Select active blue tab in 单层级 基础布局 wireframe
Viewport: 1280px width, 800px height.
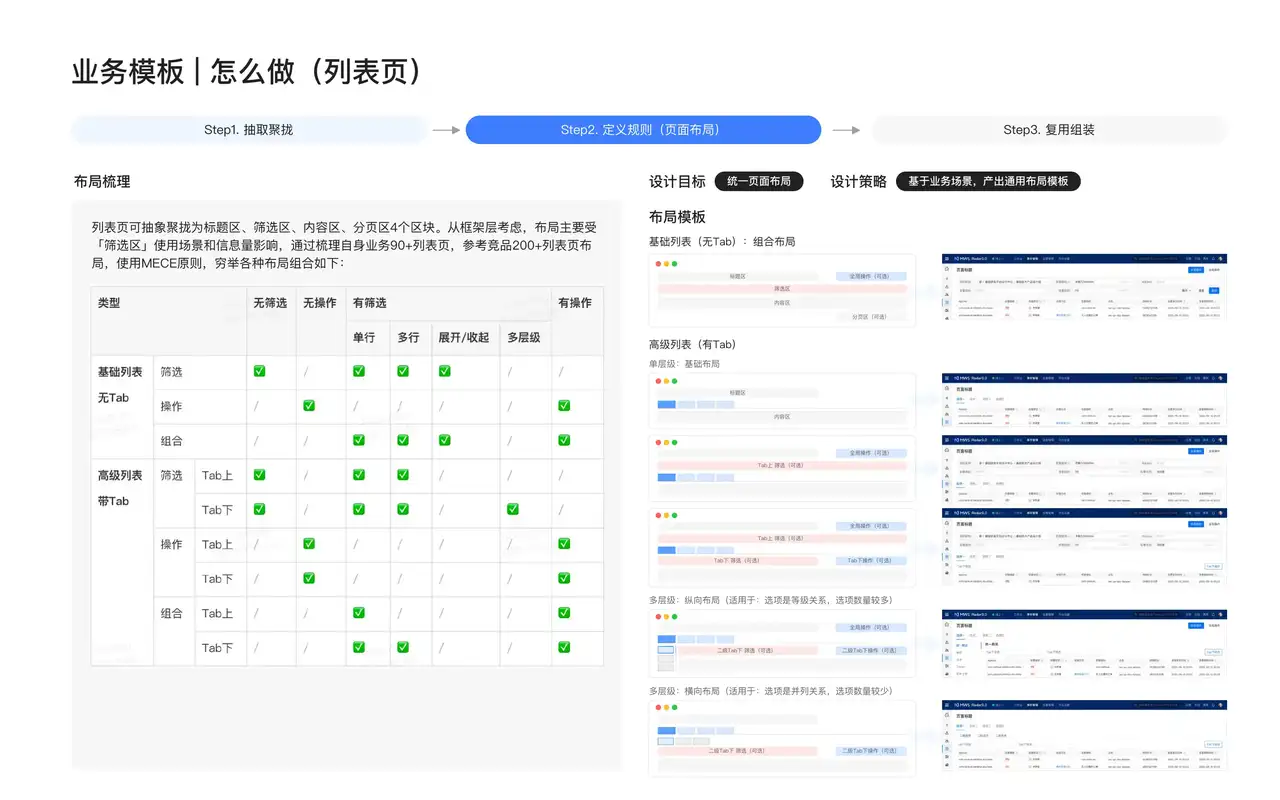[x=667, y=403]
